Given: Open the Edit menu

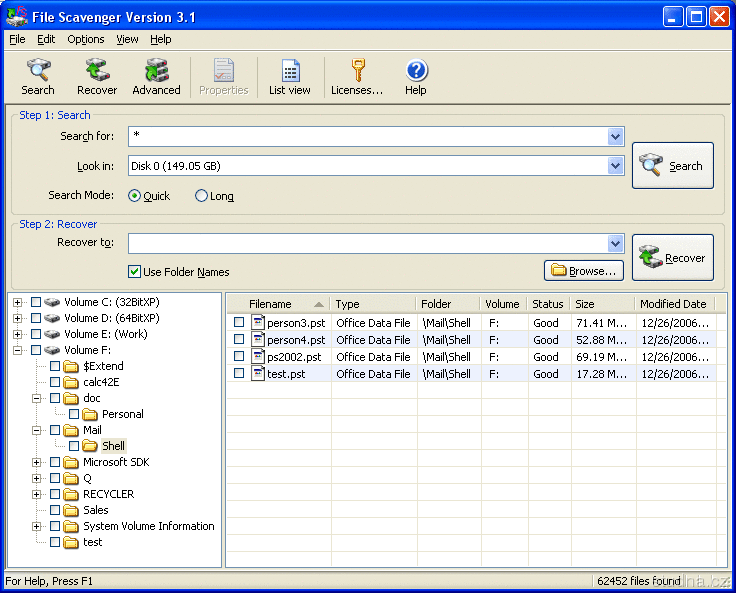Looking at the screenshot, I should (x=46, y=40).
